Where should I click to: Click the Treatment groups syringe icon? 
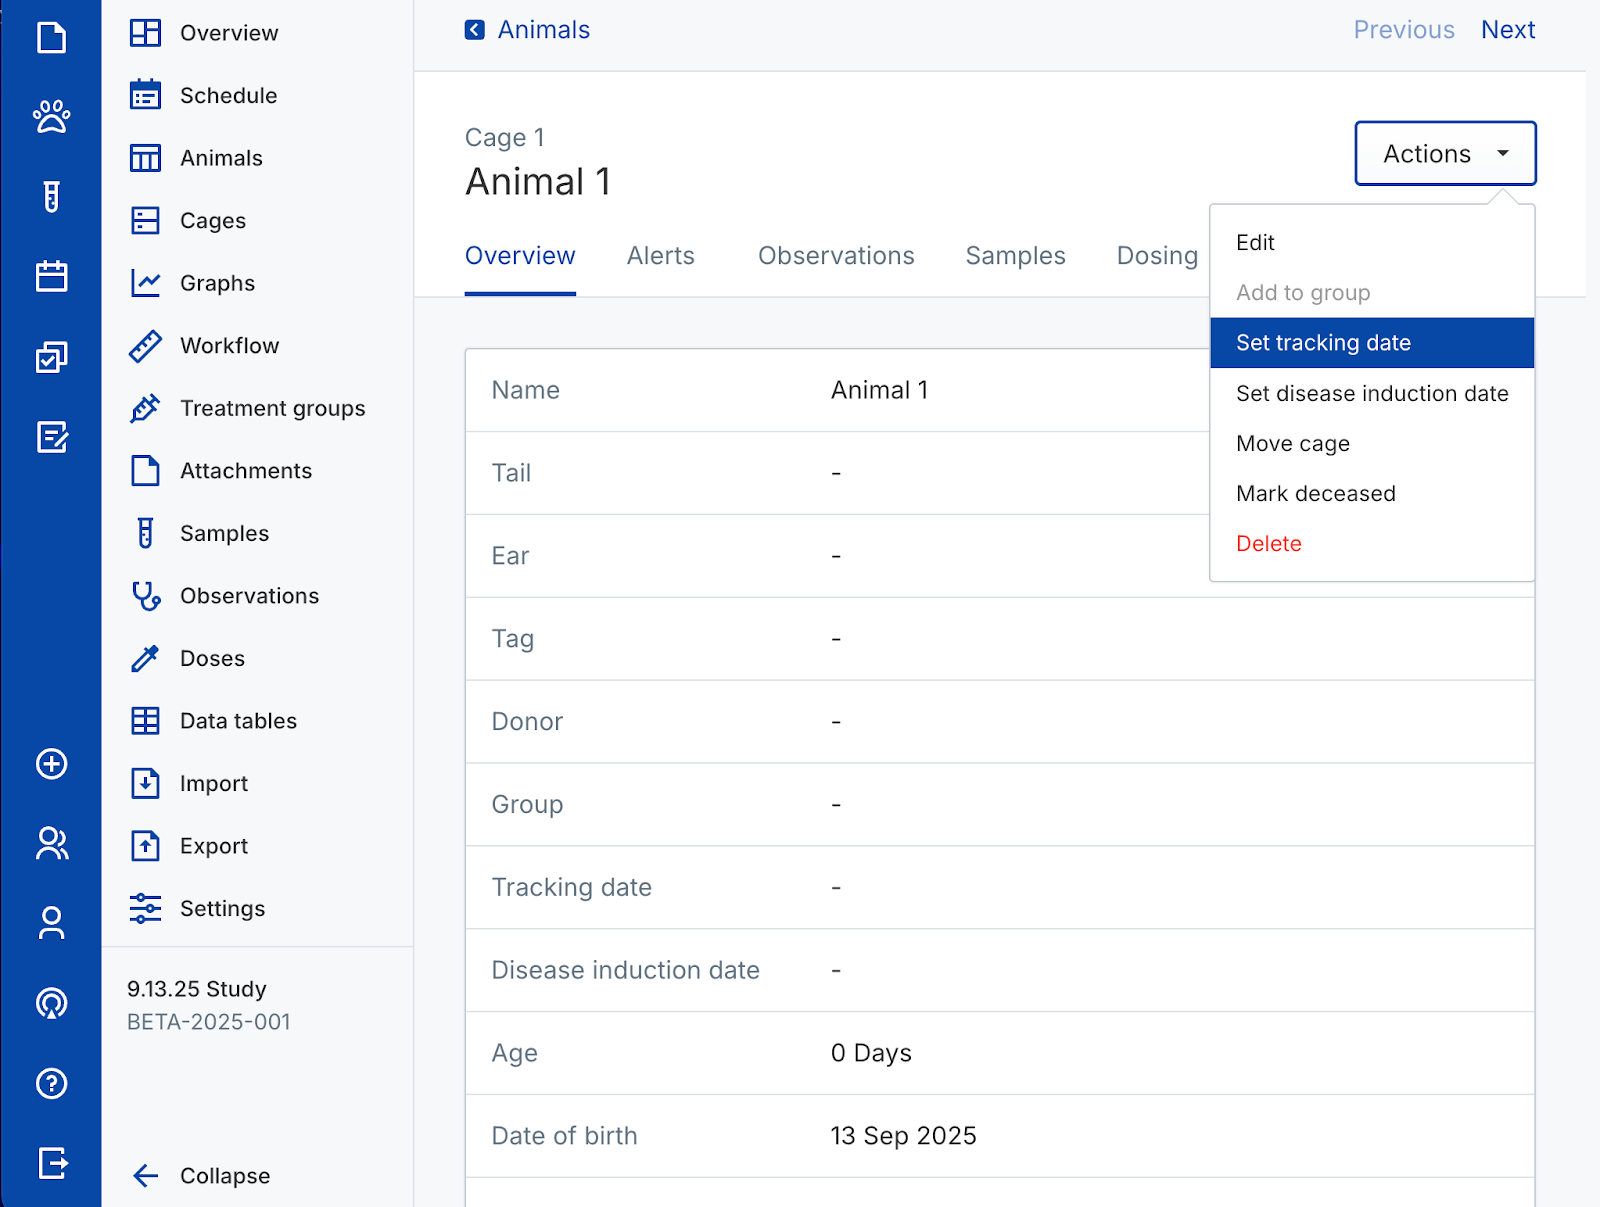(145, 408)
